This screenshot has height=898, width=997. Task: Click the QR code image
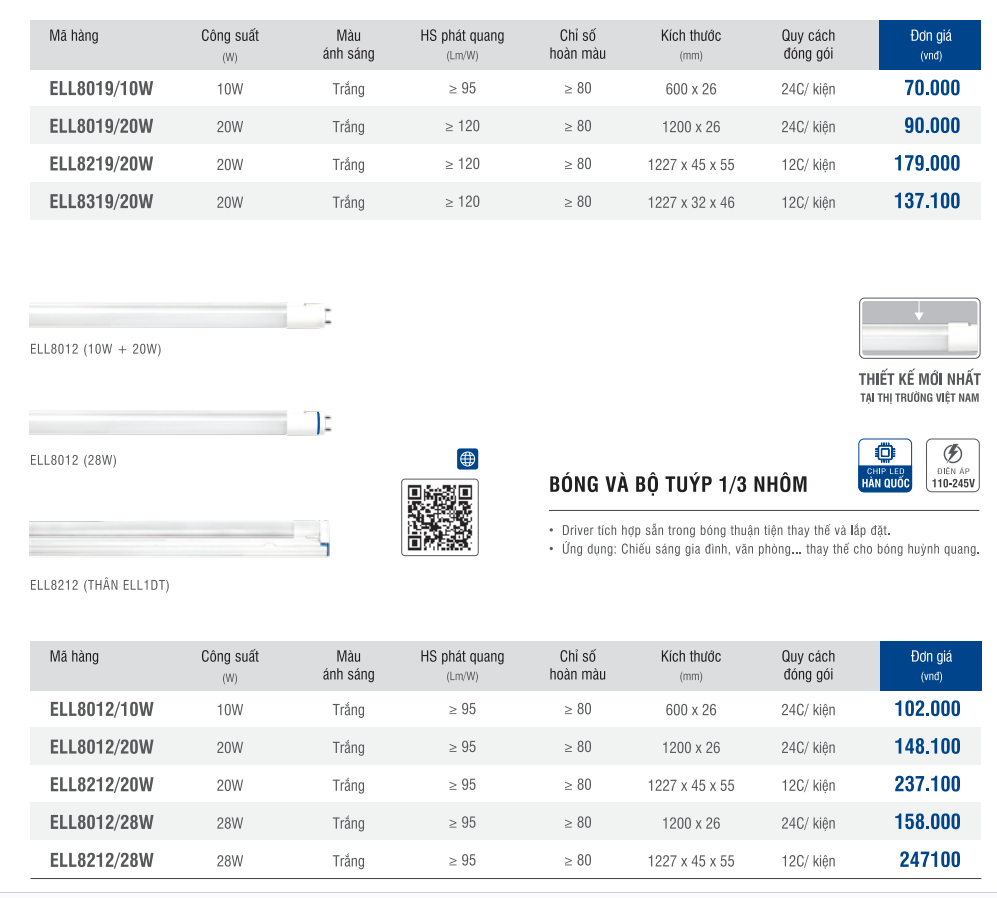(x=440, y=518)
